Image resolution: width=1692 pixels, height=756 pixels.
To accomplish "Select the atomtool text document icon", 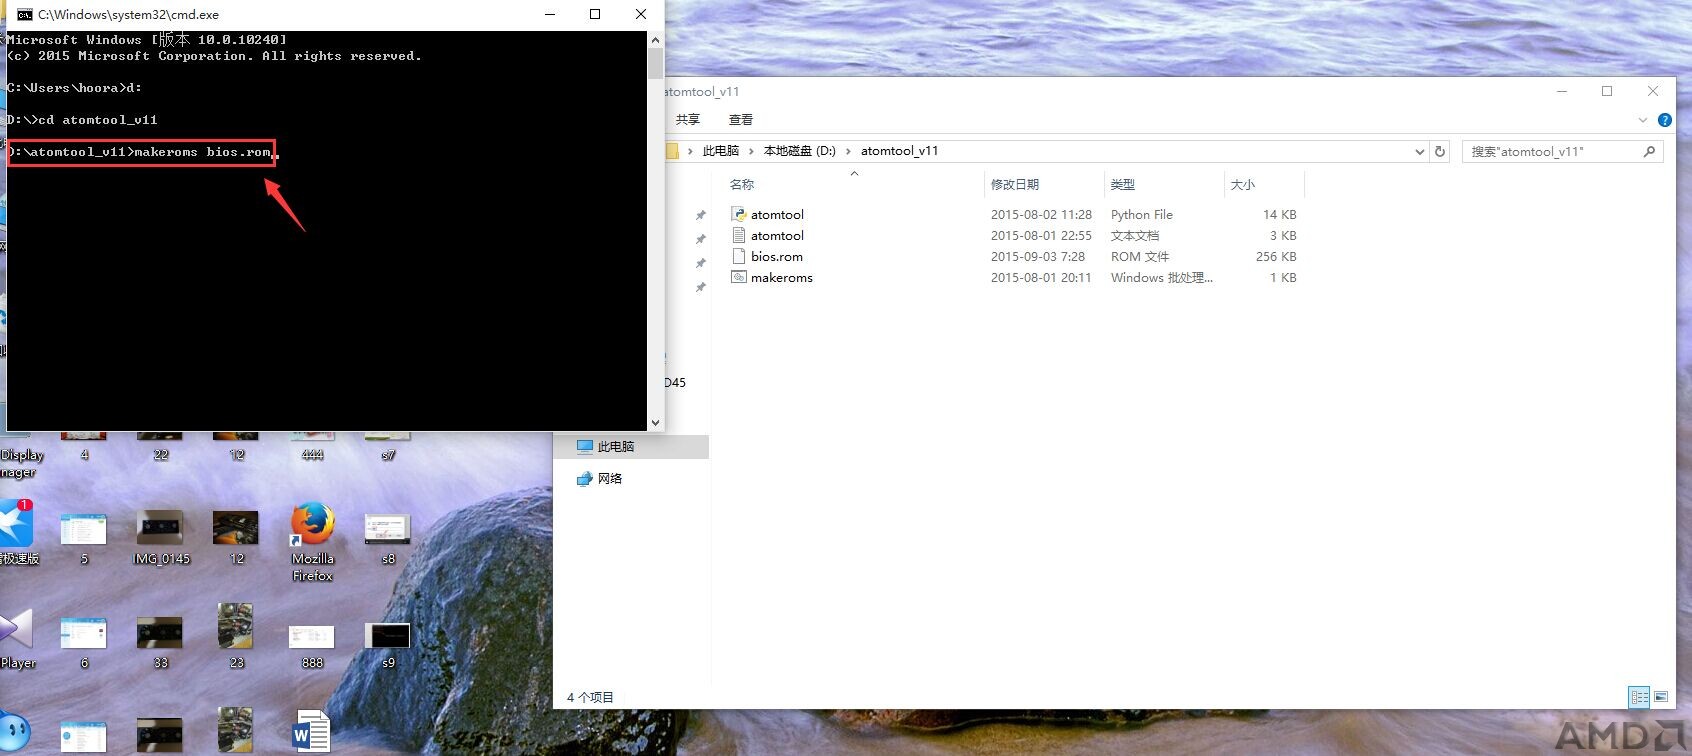I will click(x=739, y=235).
